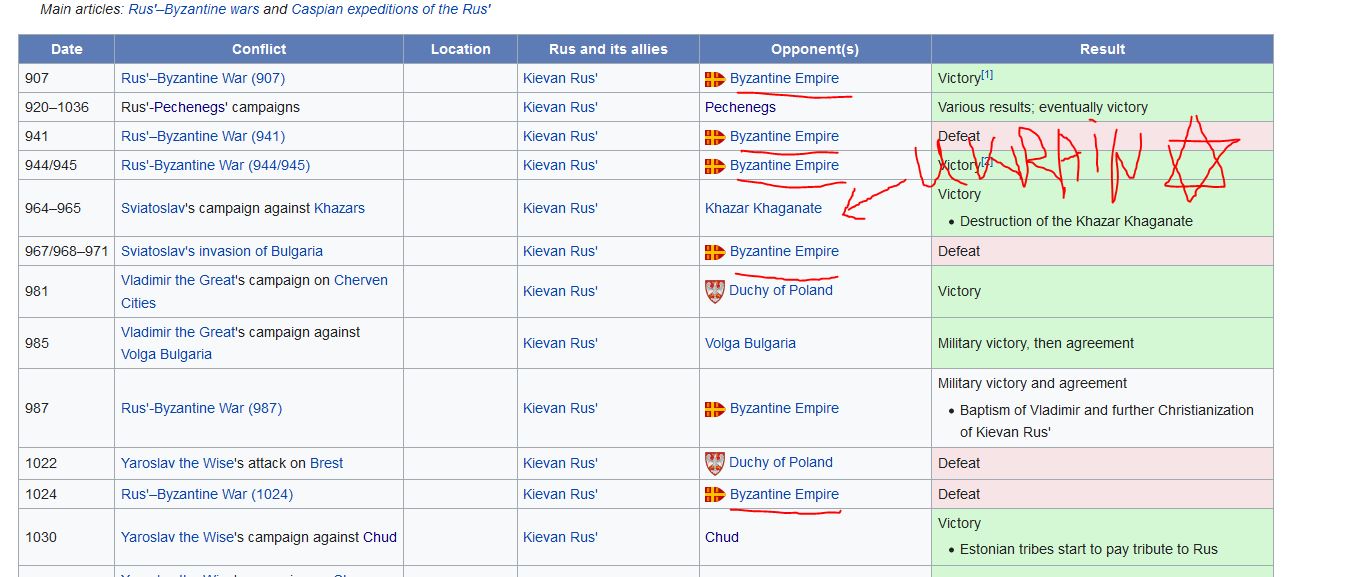Click the Khazars link in the Conflict column
The image size is (1351, 577).
339,208
